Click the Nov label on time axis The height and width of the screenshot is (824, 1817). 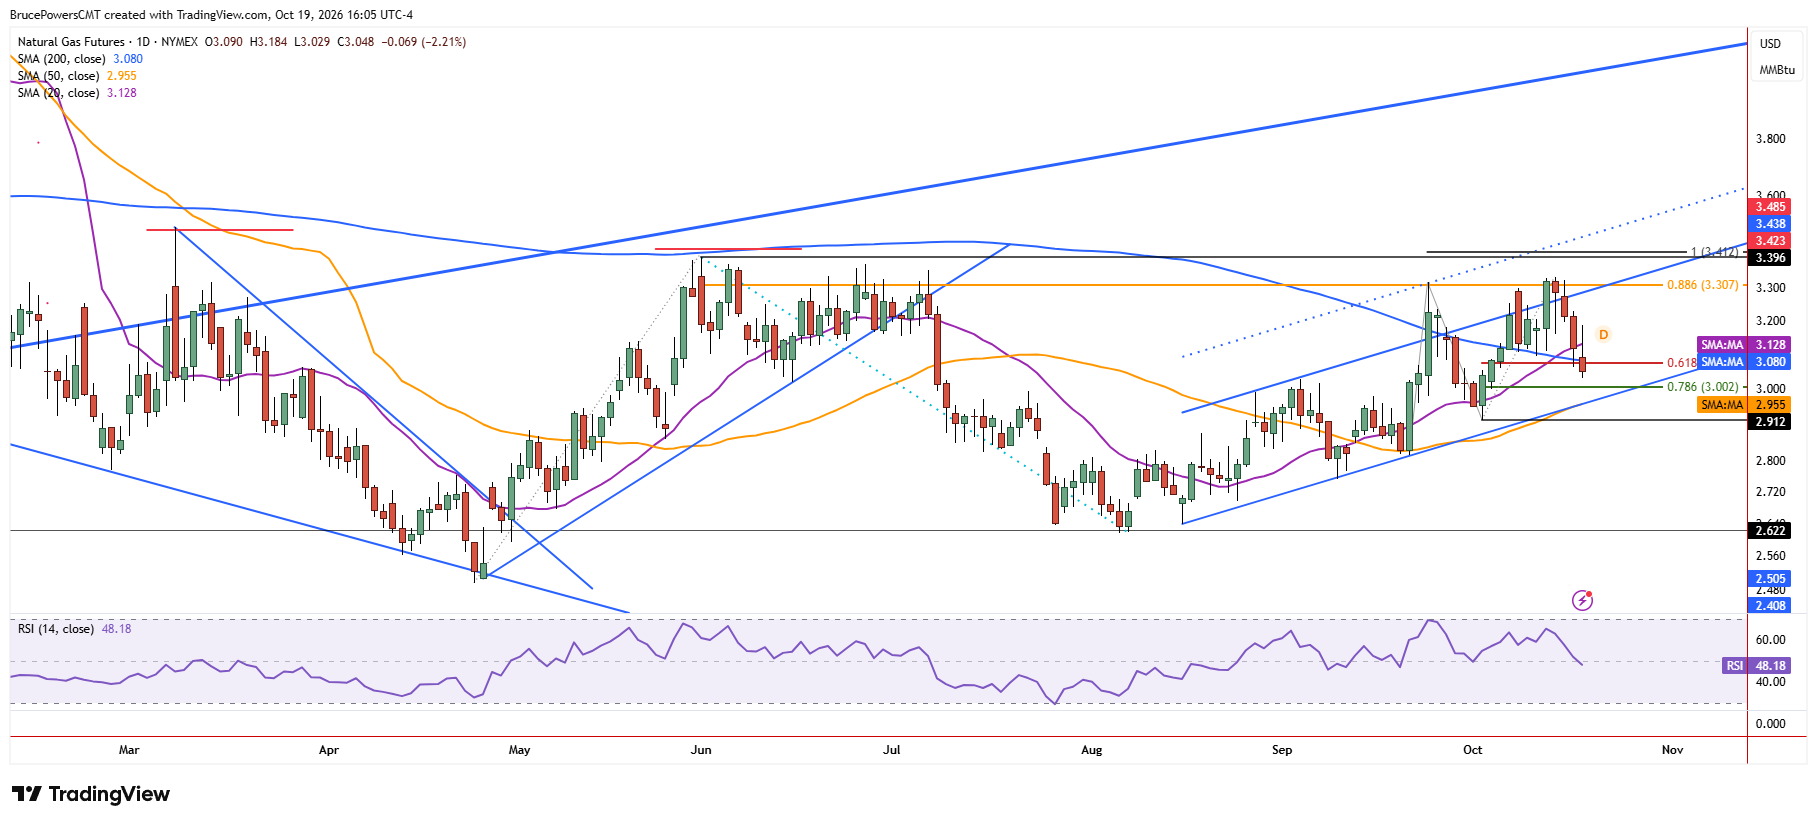click(1672, 750)
